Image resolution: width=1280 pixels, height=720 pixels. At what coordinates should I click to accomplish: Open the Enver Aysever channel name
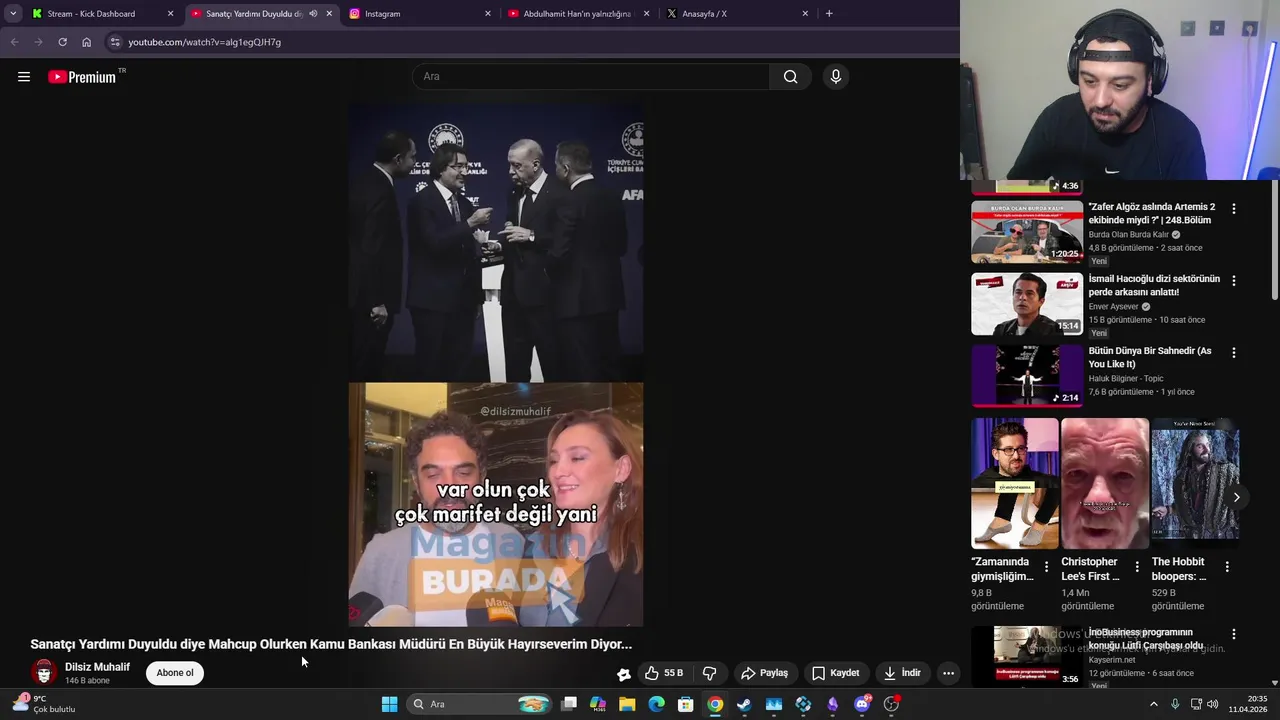pos(1114,306)
